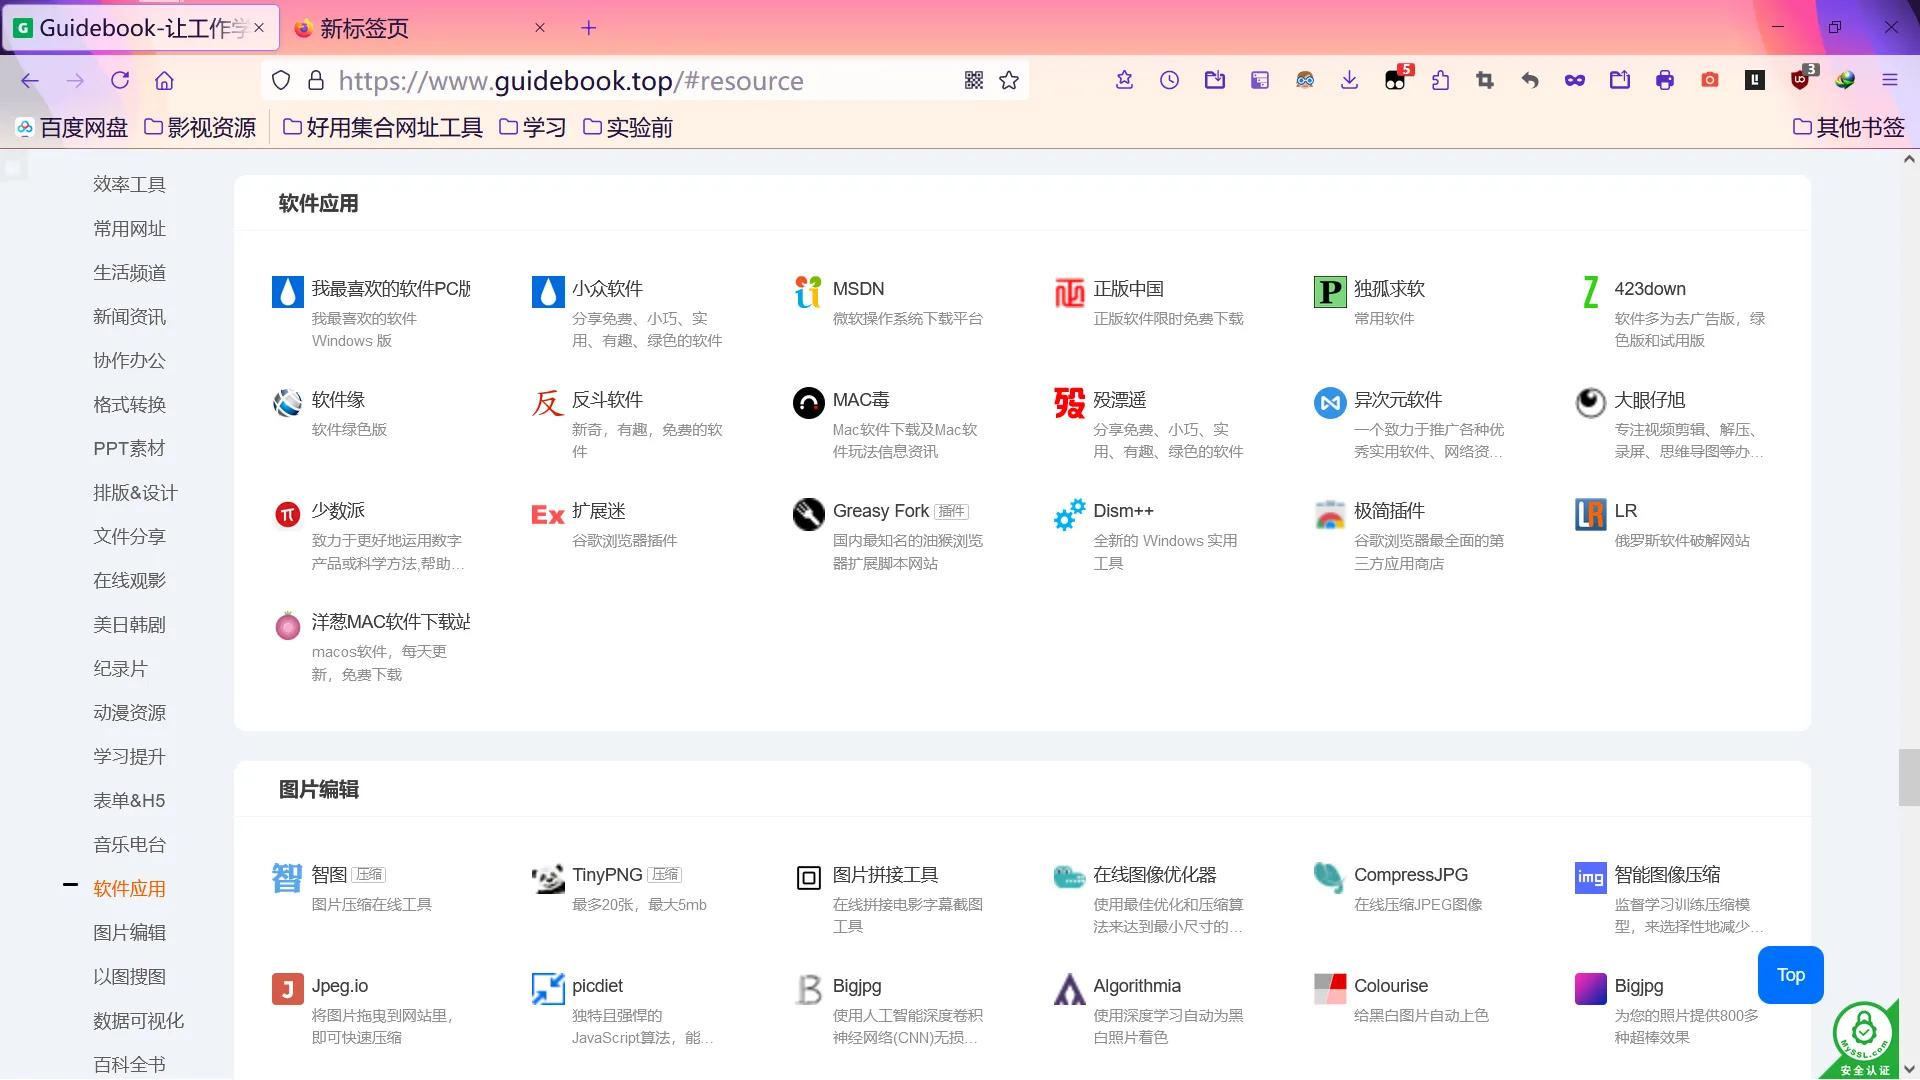This screenshot has height=1080, width=1920.
Task: Bookmark this page with the star icon
Action: point(1008,80)
